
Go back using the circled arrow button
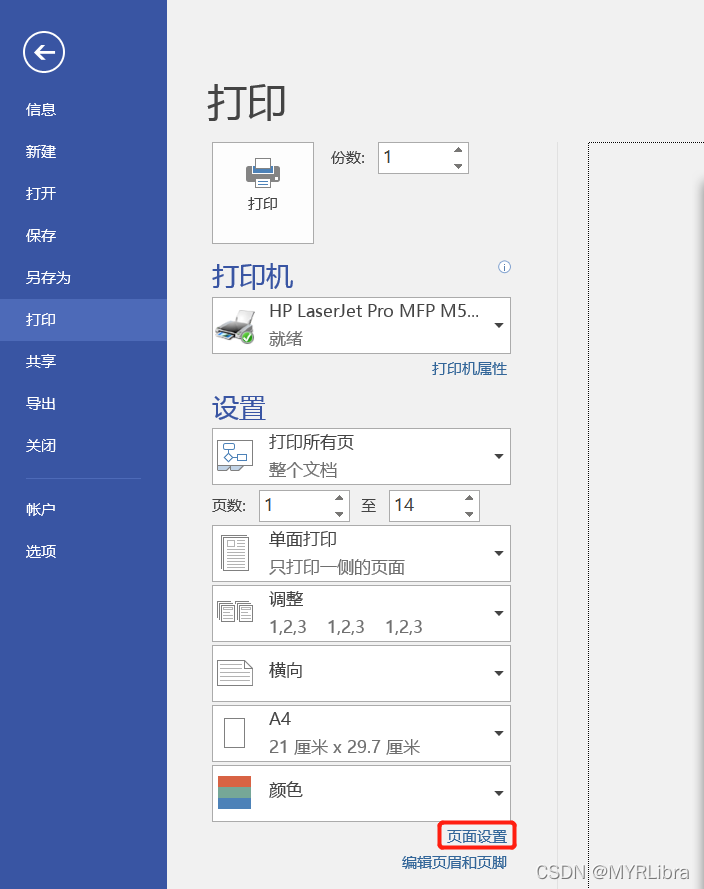point(44,52)
